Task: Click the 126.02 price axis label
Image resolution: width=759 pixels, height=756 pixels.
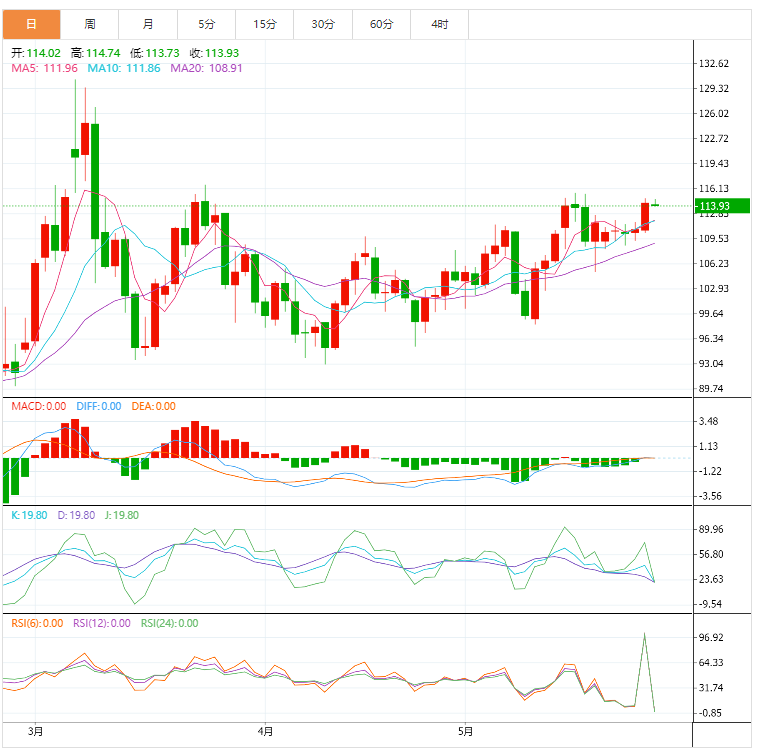Action: point(713,114)
